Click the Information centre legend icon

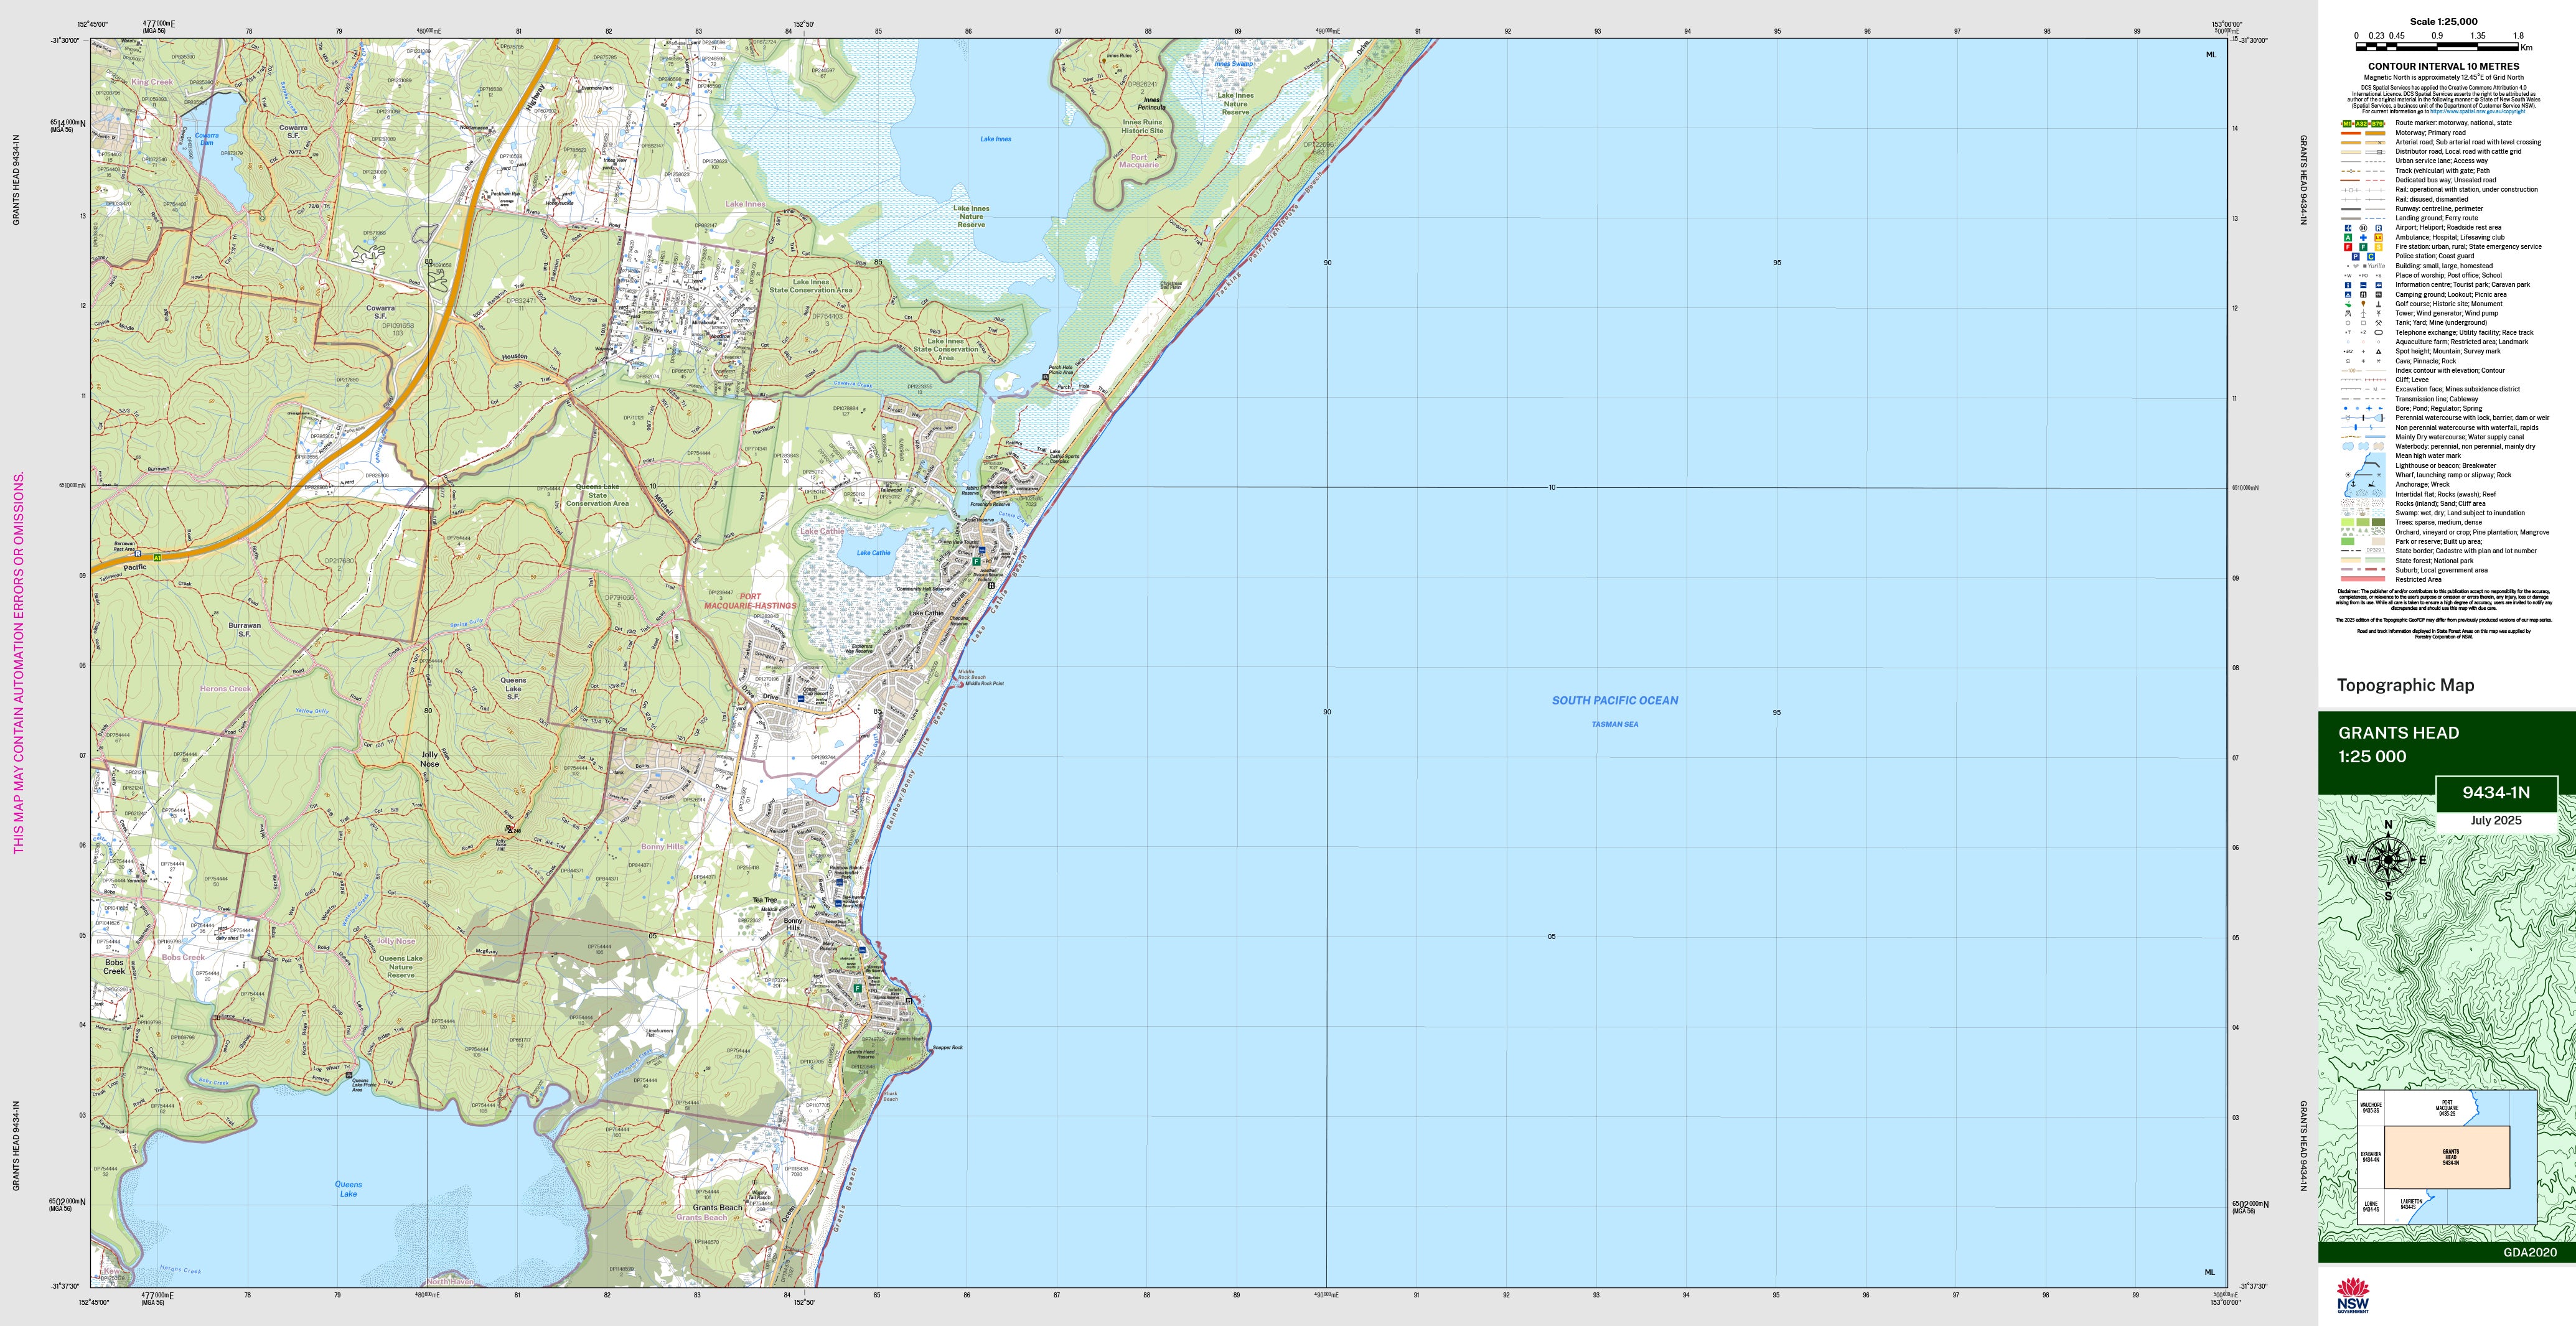[2348, 285]
